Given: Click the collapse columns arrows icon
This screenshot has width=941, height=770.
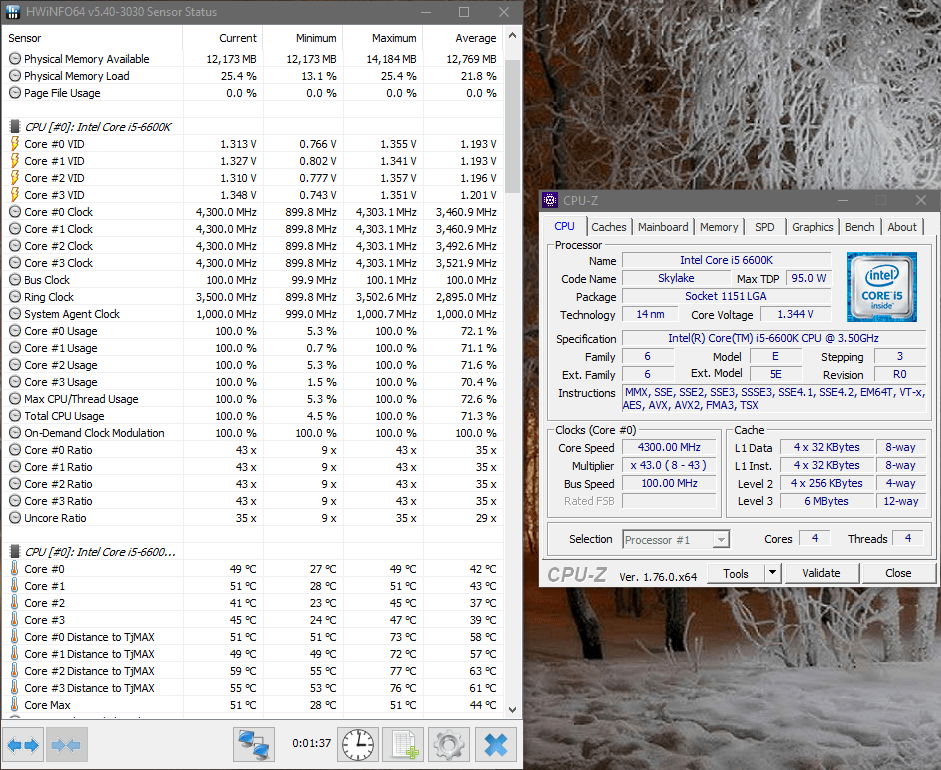Looking at the screenshot, I should click(x=67, y=745).
